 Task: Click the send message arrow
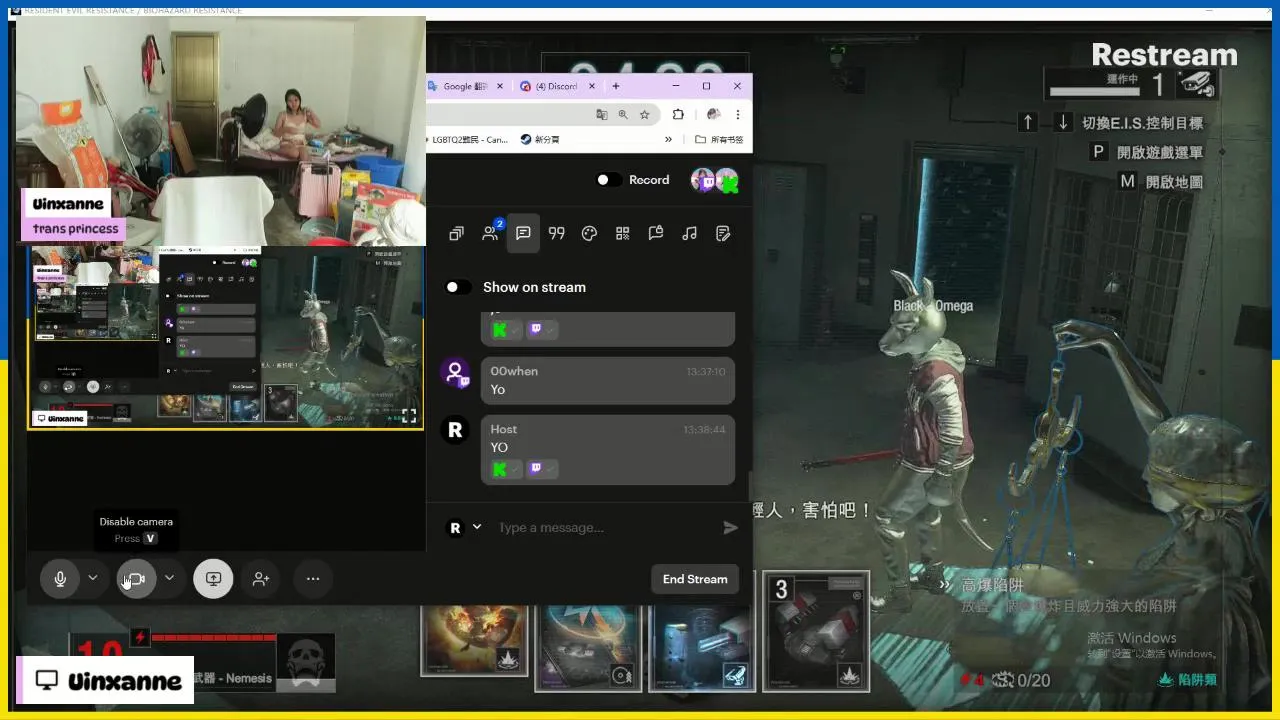[x=731, y=527]
